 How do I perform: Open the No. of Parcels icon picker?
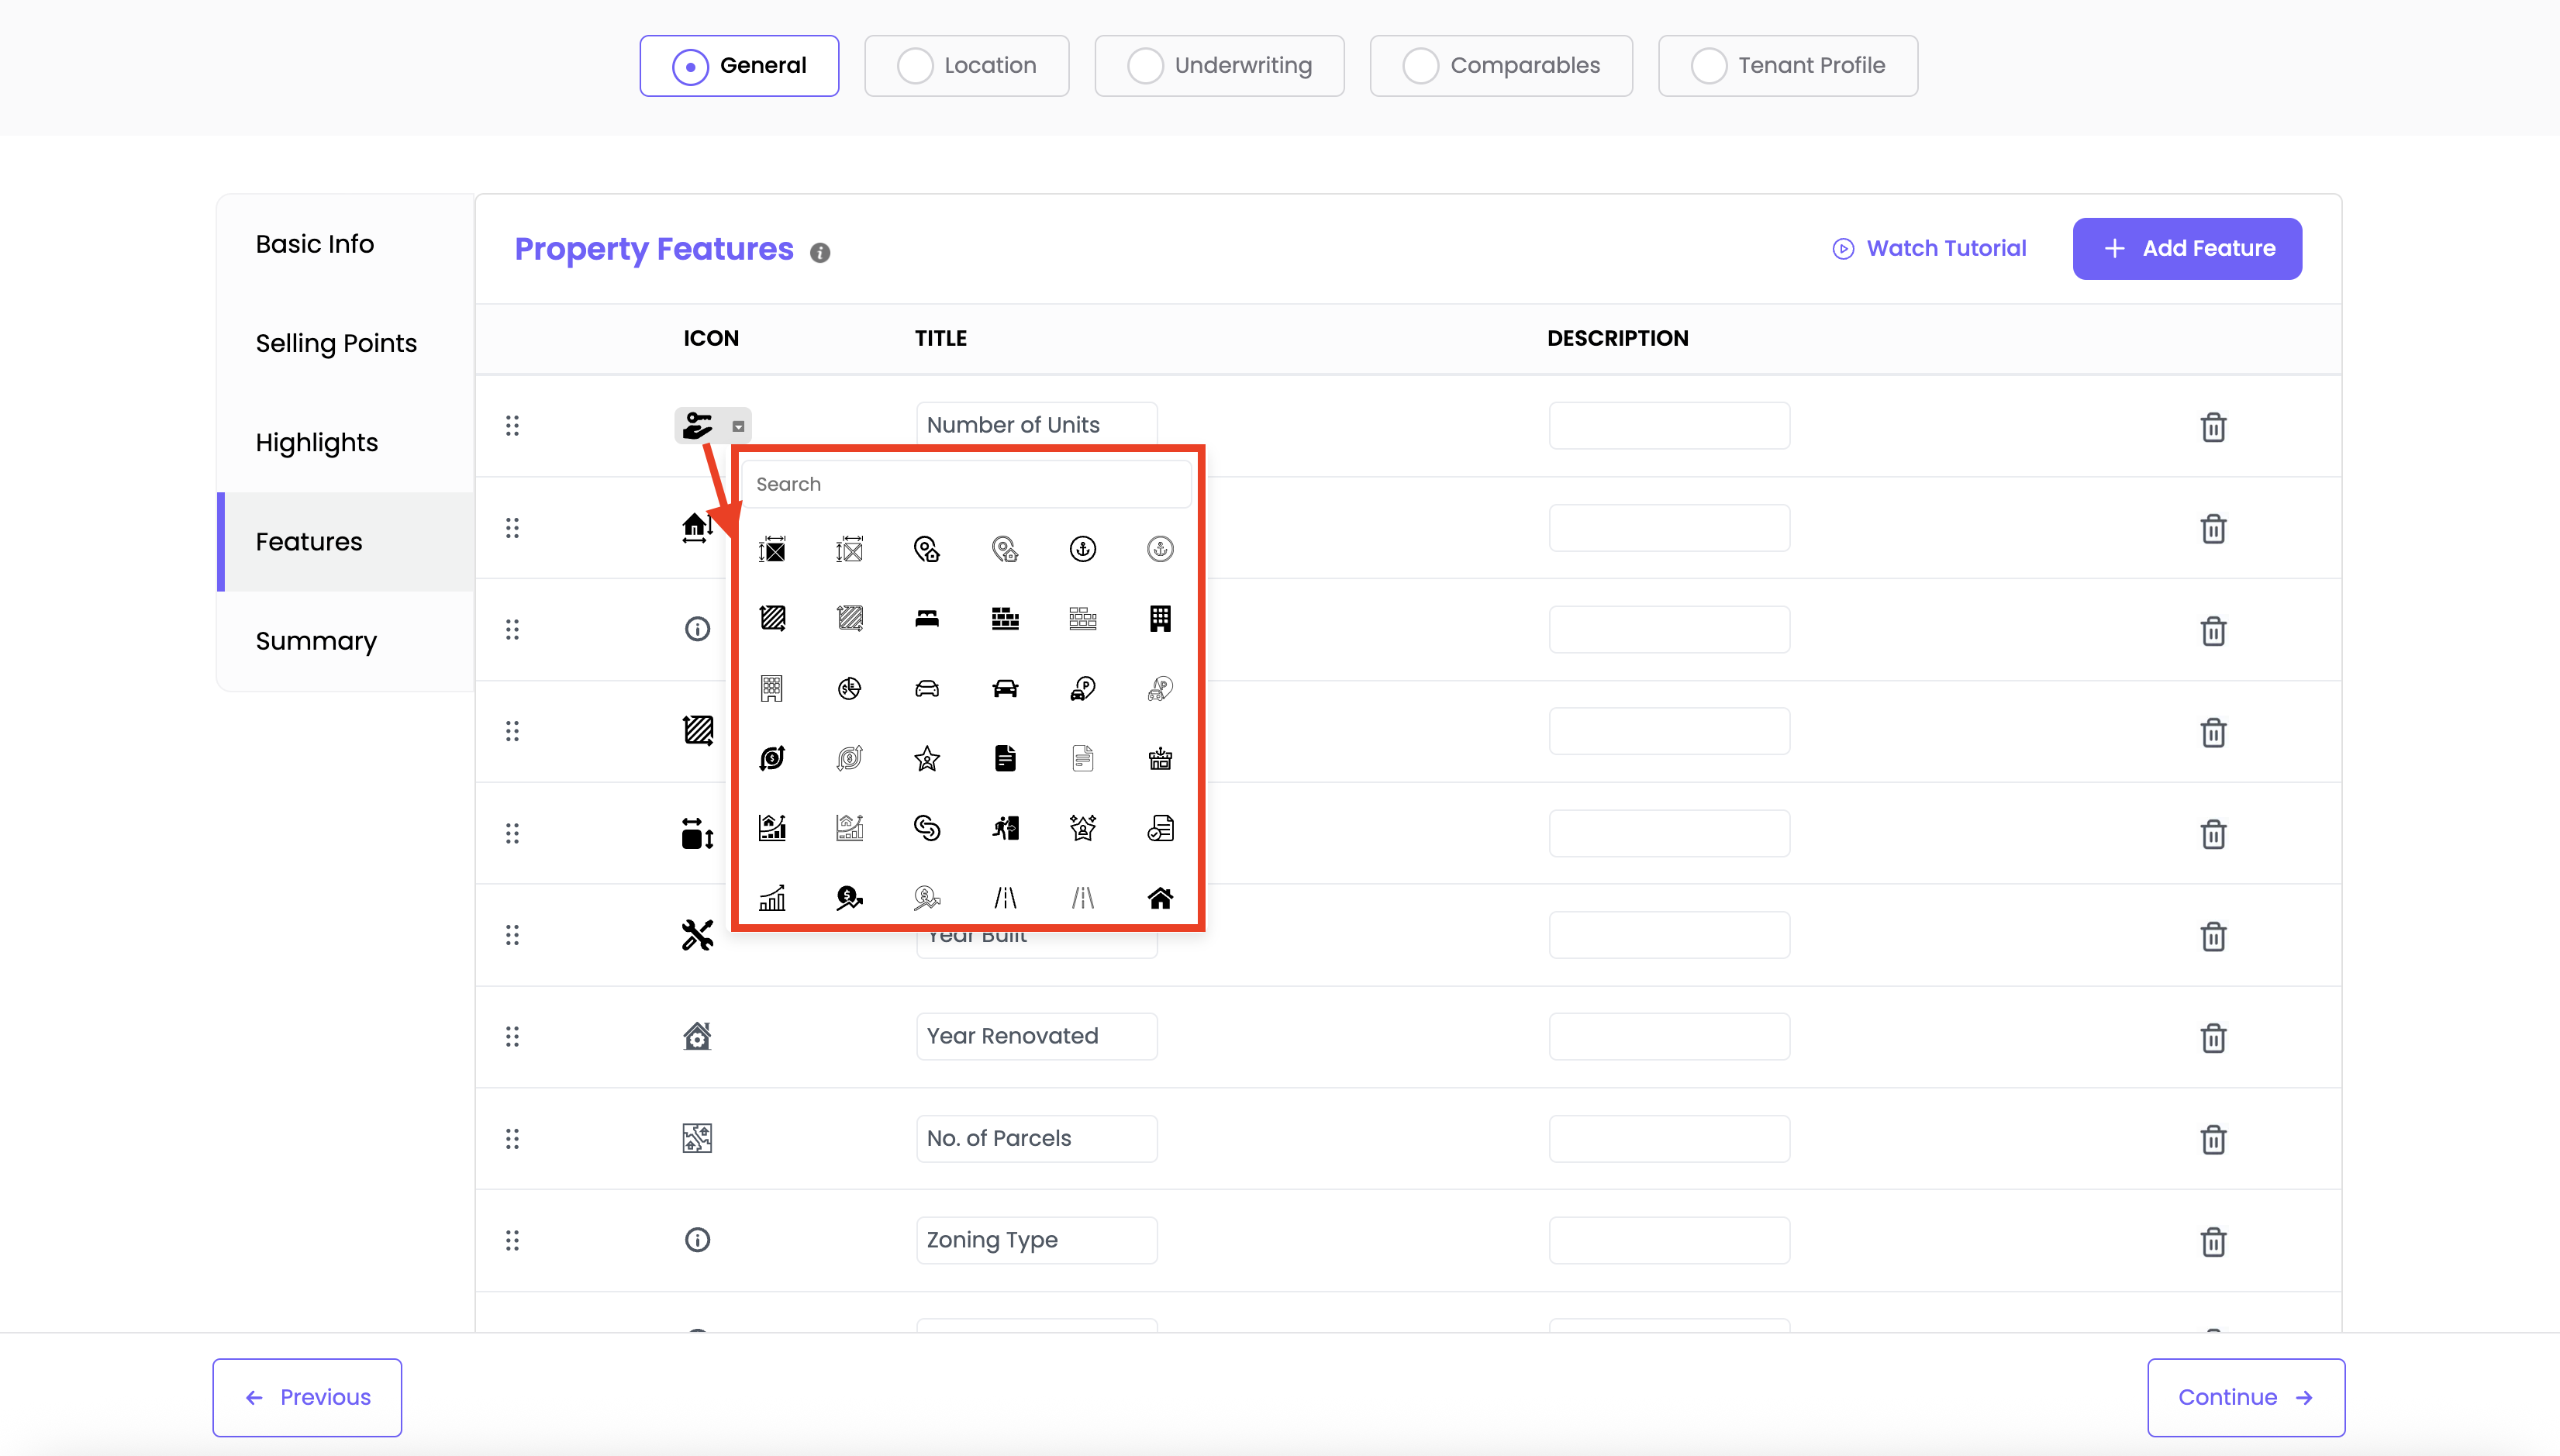[x=697, y=1138]
